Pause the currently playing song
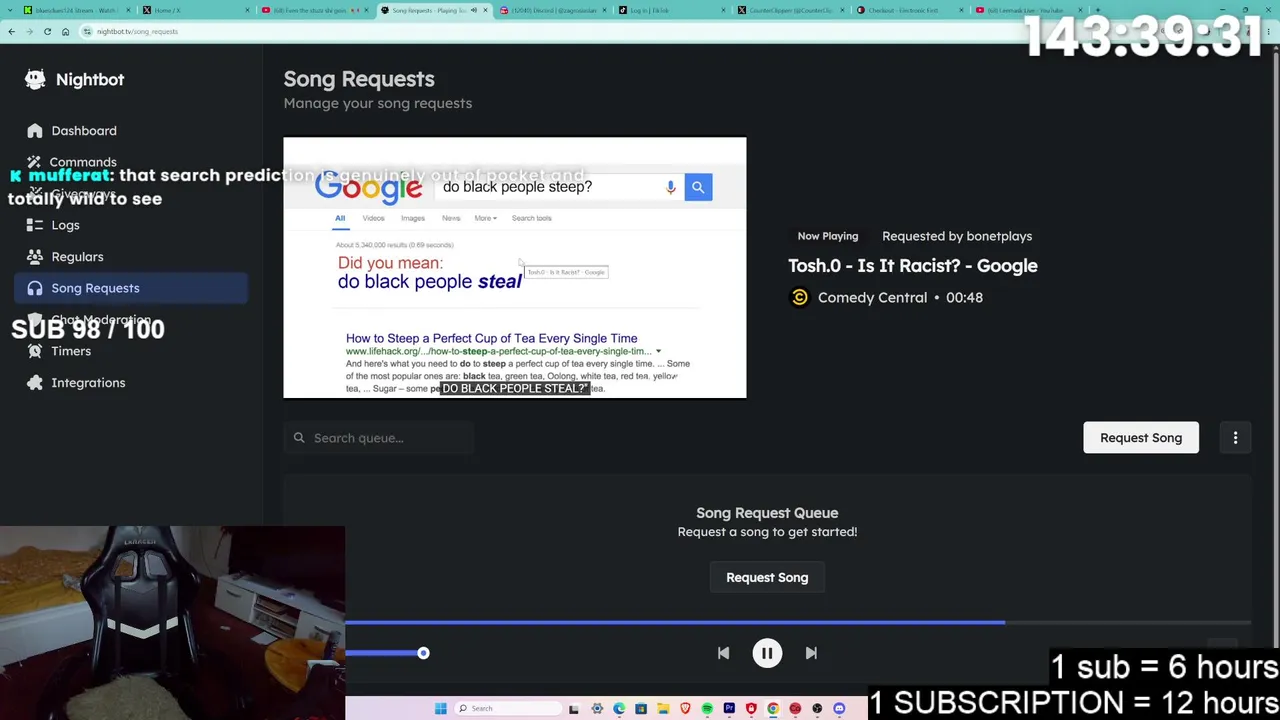Viewport: 1280px width, 720px height. (767, 653)
